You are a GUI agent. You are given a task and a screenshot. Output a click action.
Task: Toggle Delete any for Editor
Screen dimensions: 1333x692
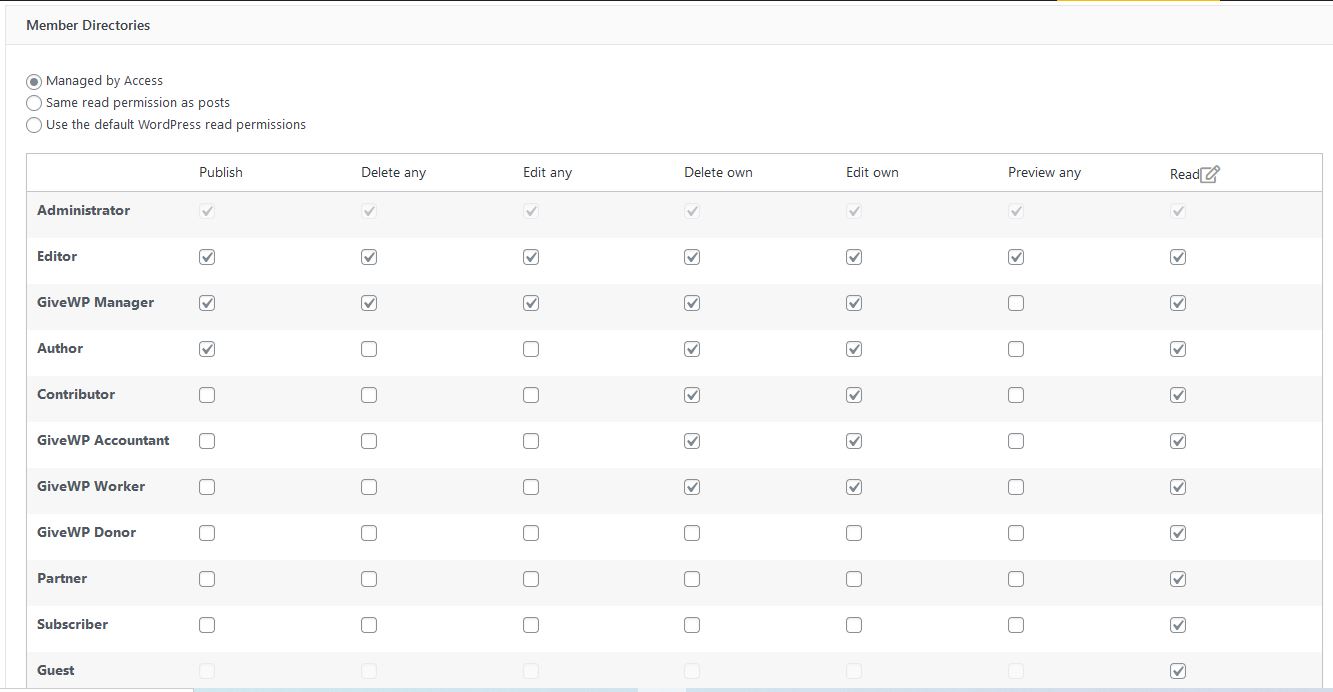(369, 257)
